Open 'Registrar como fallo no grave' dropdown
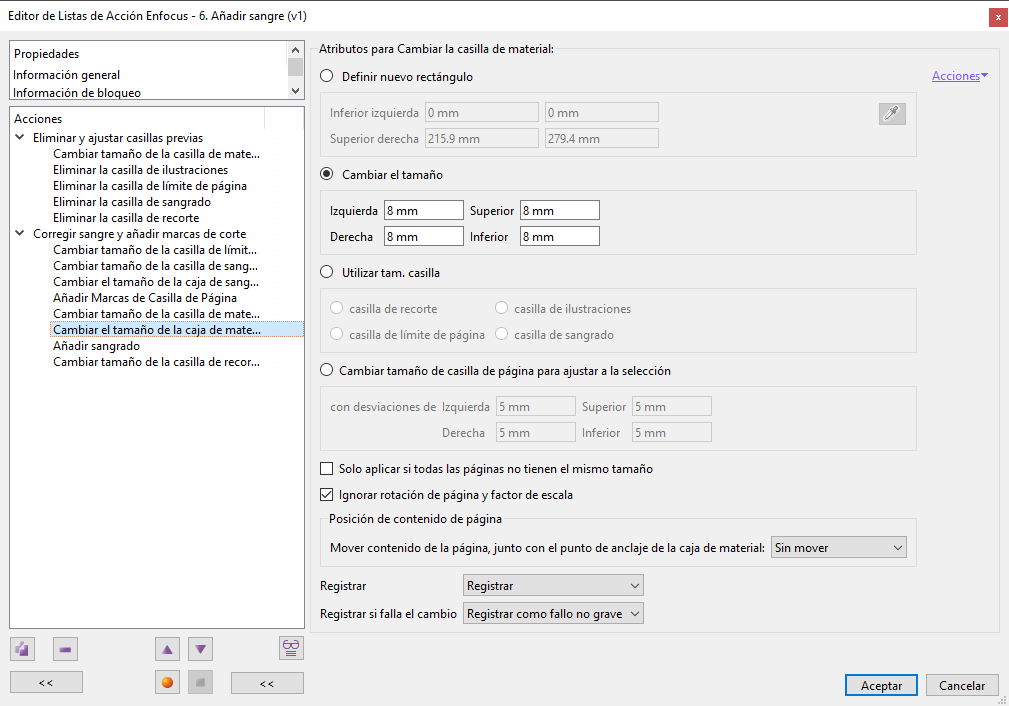Image resolution: width=1009 pixels, height=706 pixels. tap(553, 614)
